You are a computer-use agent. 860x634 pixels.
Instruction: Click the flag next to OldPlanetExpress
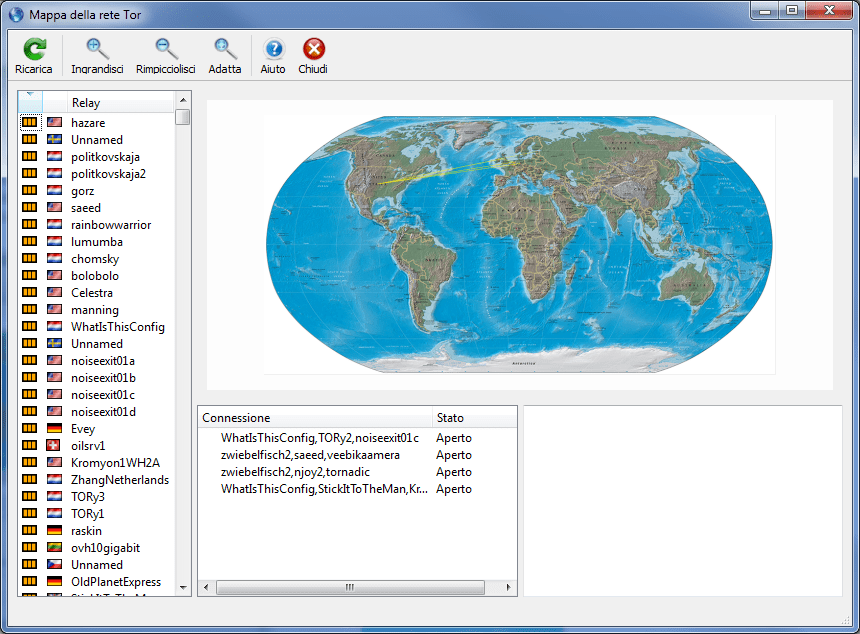pyautogui.click(x=54, y=581)
